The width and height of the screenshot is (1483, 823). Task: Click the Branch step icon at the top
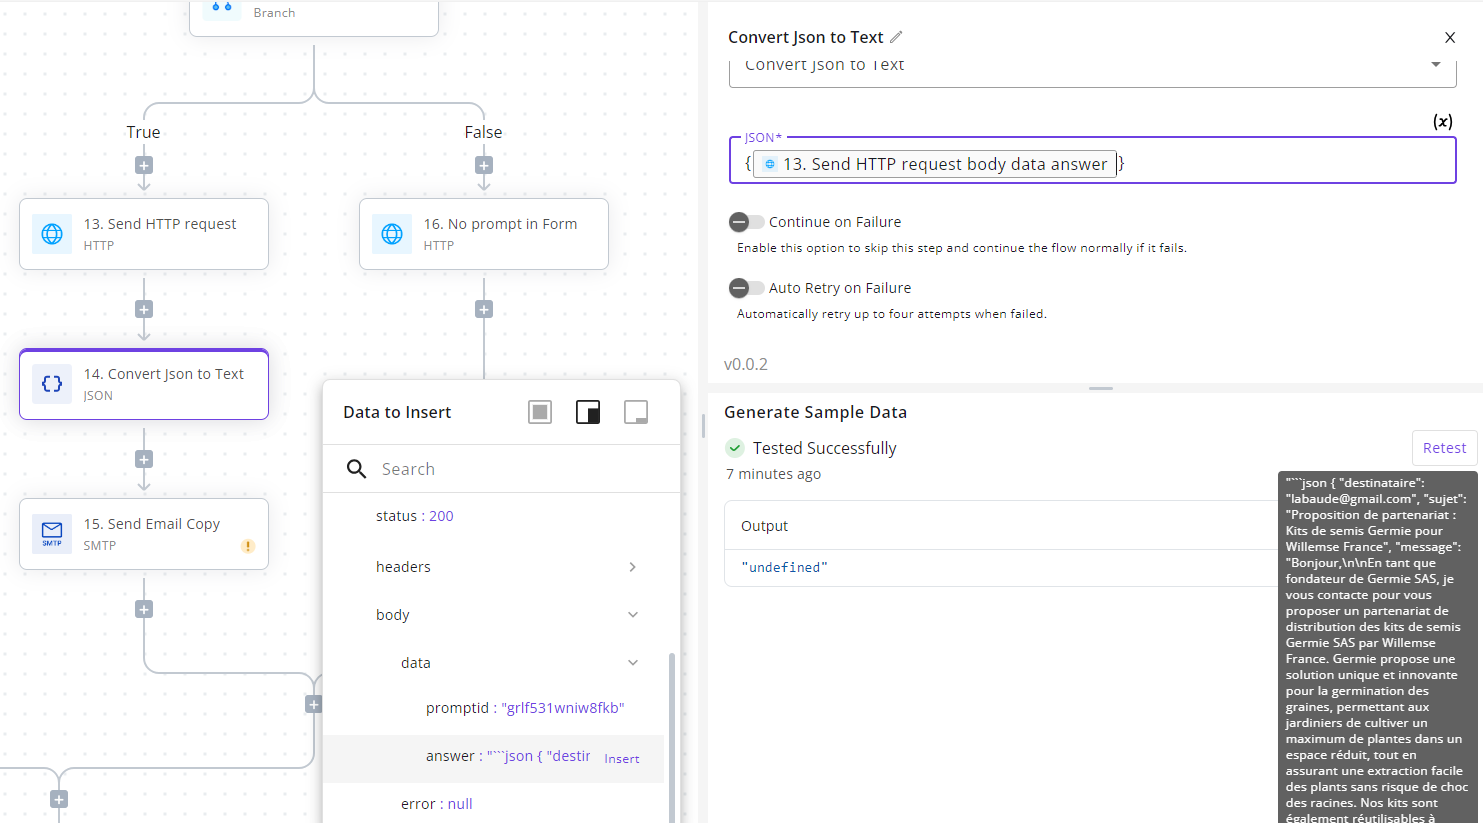222,8
